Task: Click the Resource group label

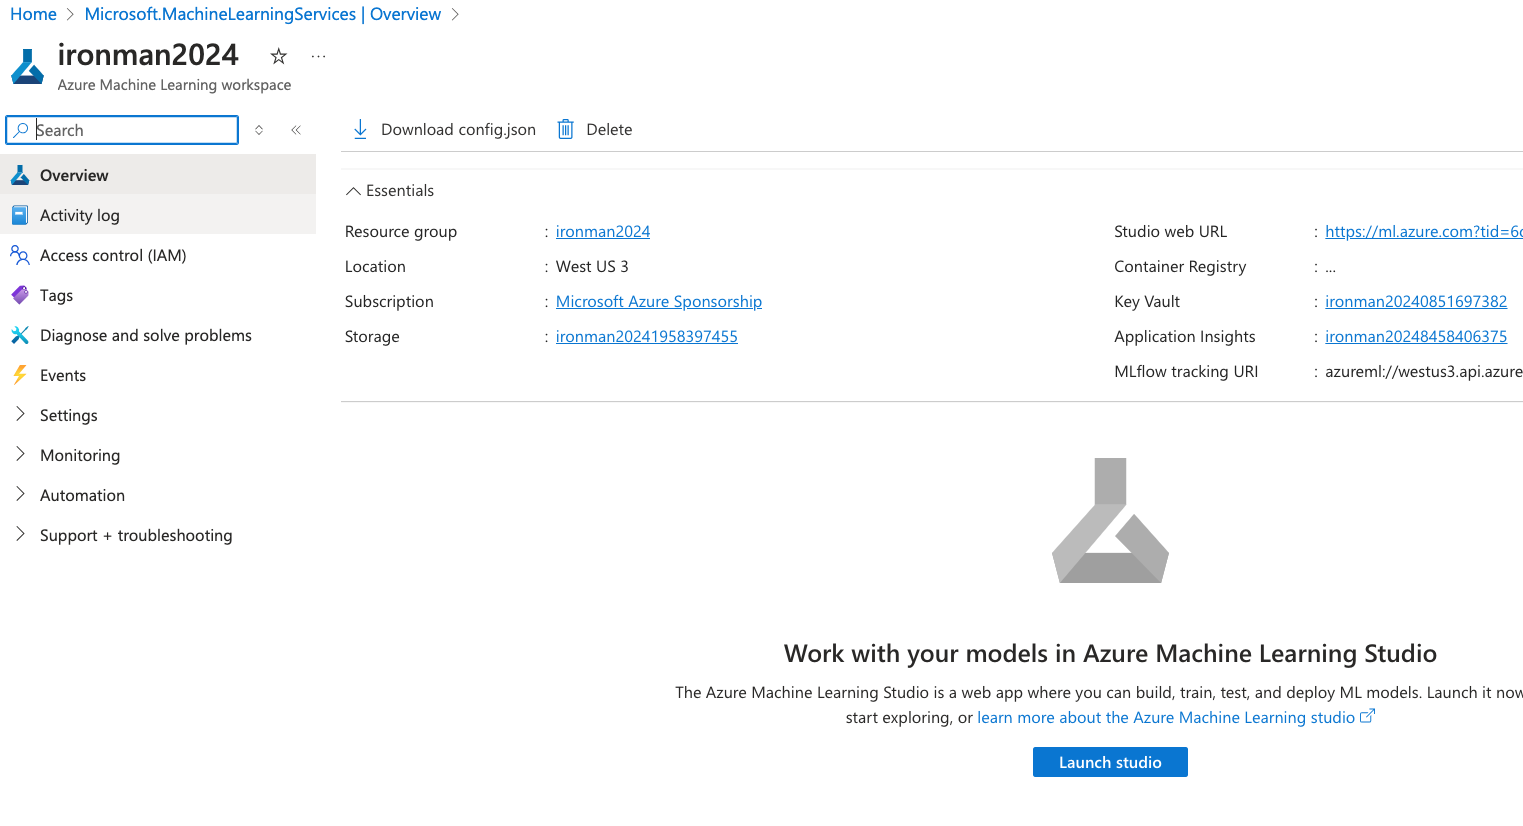Action: (401, 231)
